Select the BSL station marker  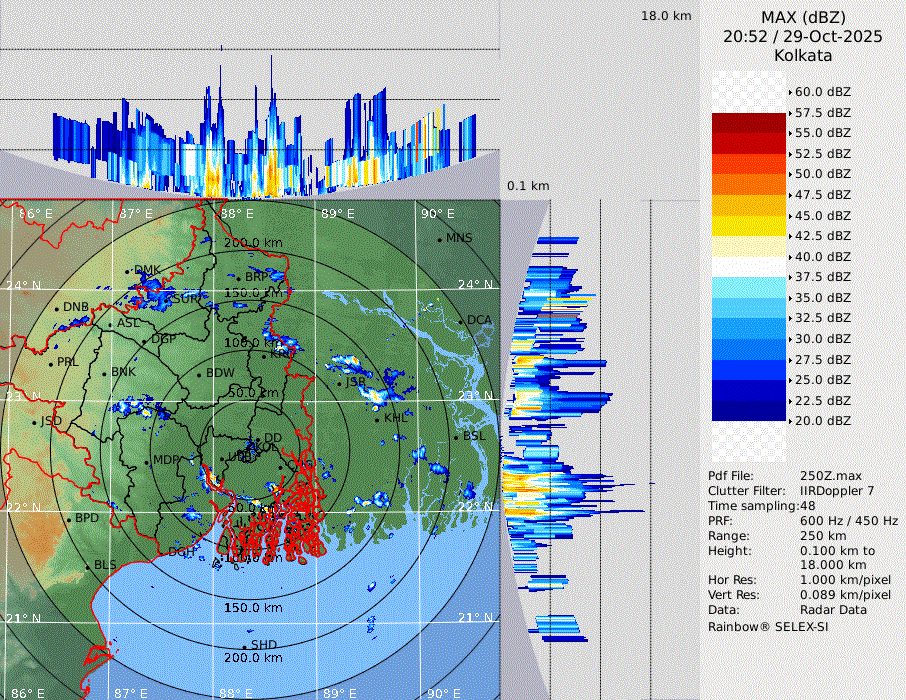tap(456, 437)
